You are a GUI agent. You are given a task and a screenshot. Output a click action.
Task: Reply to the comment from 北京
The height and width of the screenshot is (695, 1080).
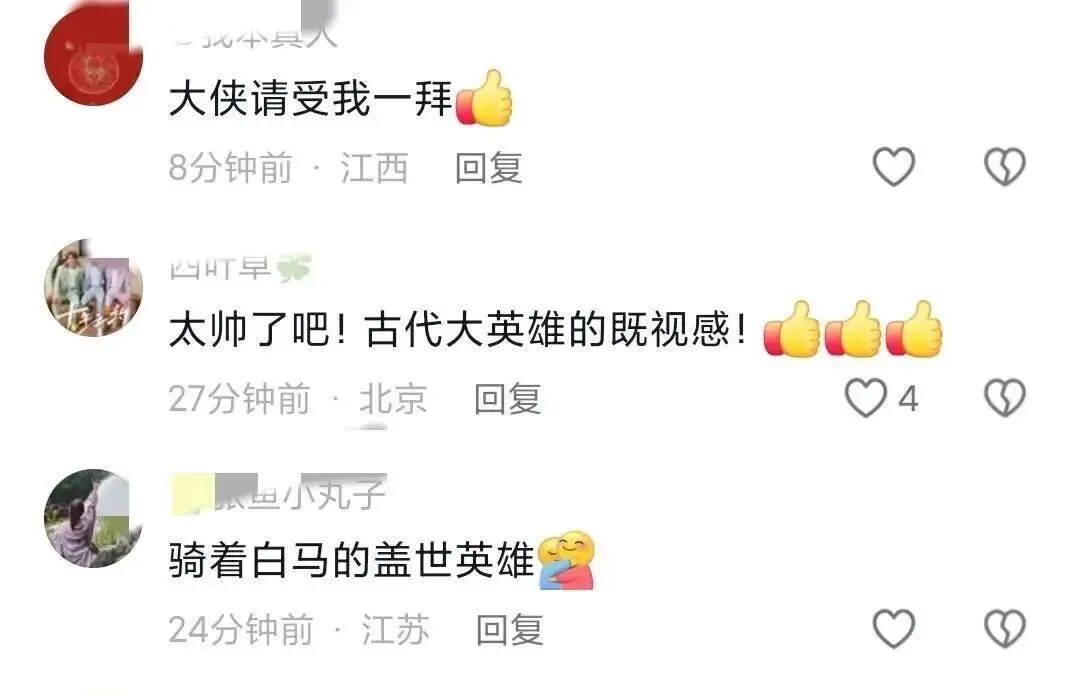(508, 399)
